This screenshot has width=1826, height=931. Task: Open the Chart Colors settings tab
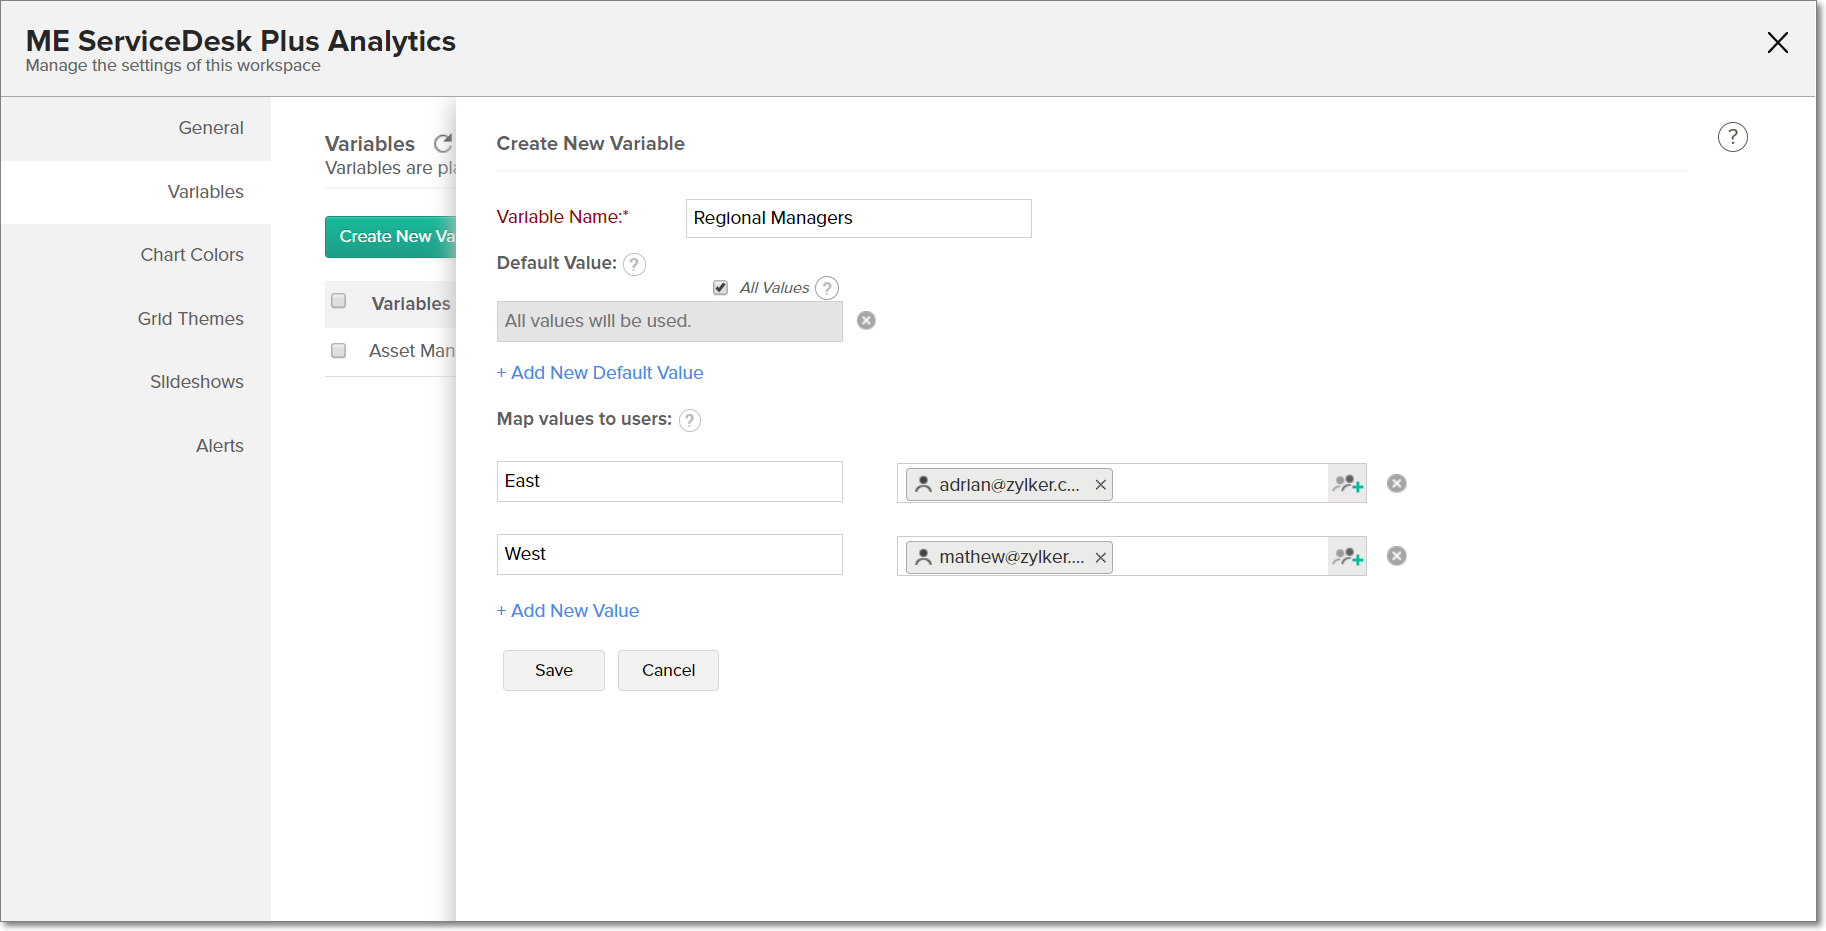coord(192,255)
